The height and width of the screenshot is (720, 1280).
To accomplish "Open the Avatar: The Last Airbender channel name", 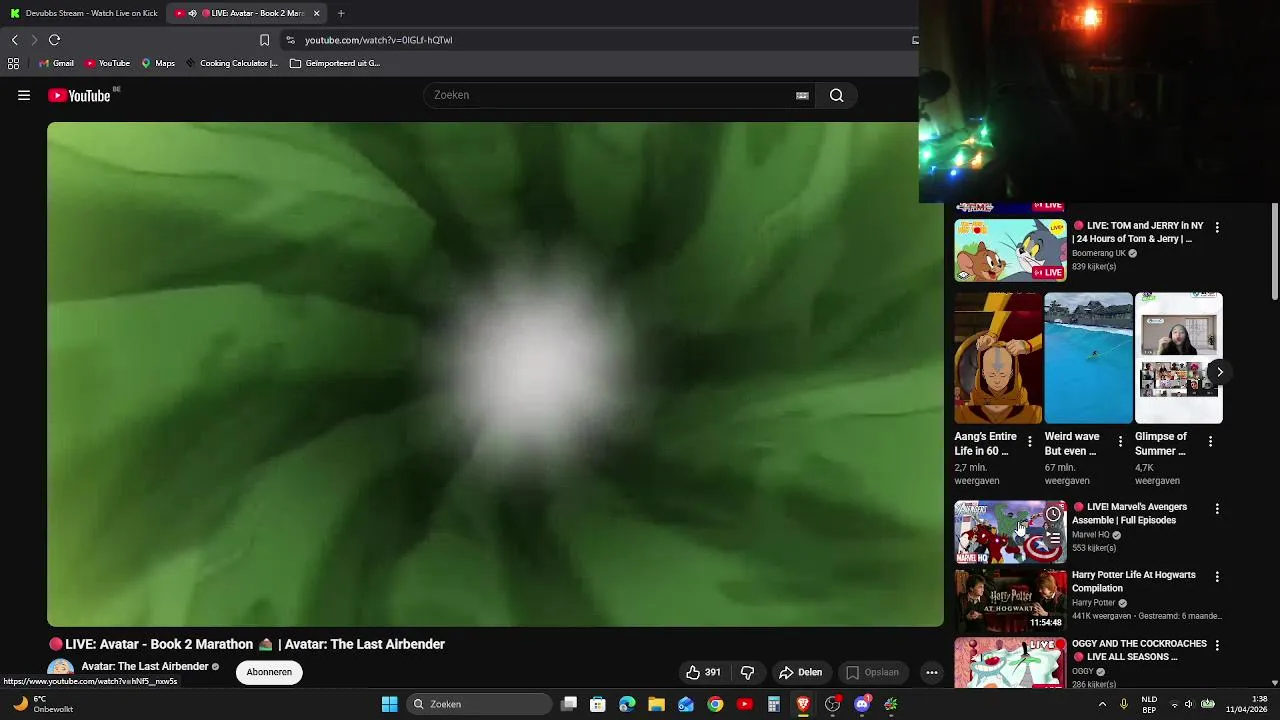I will pos(145,666).
